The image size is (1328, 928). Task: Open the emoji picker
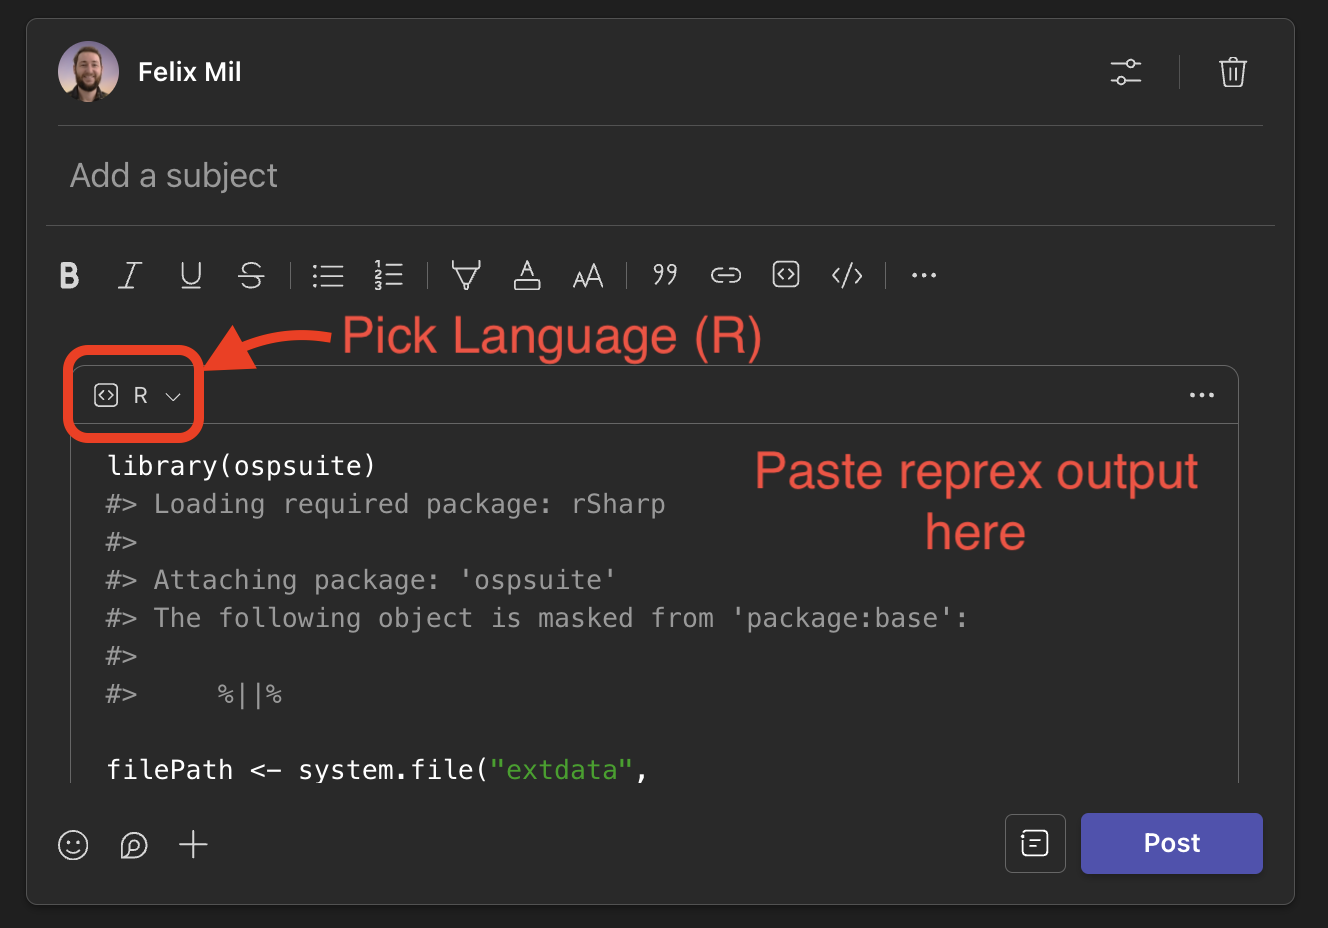tap(73, 845)
